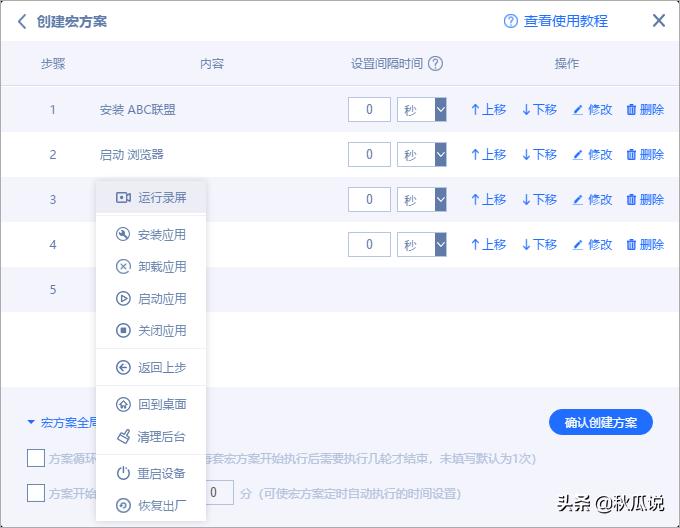Delete step 4 with 删除

(645, 245)
